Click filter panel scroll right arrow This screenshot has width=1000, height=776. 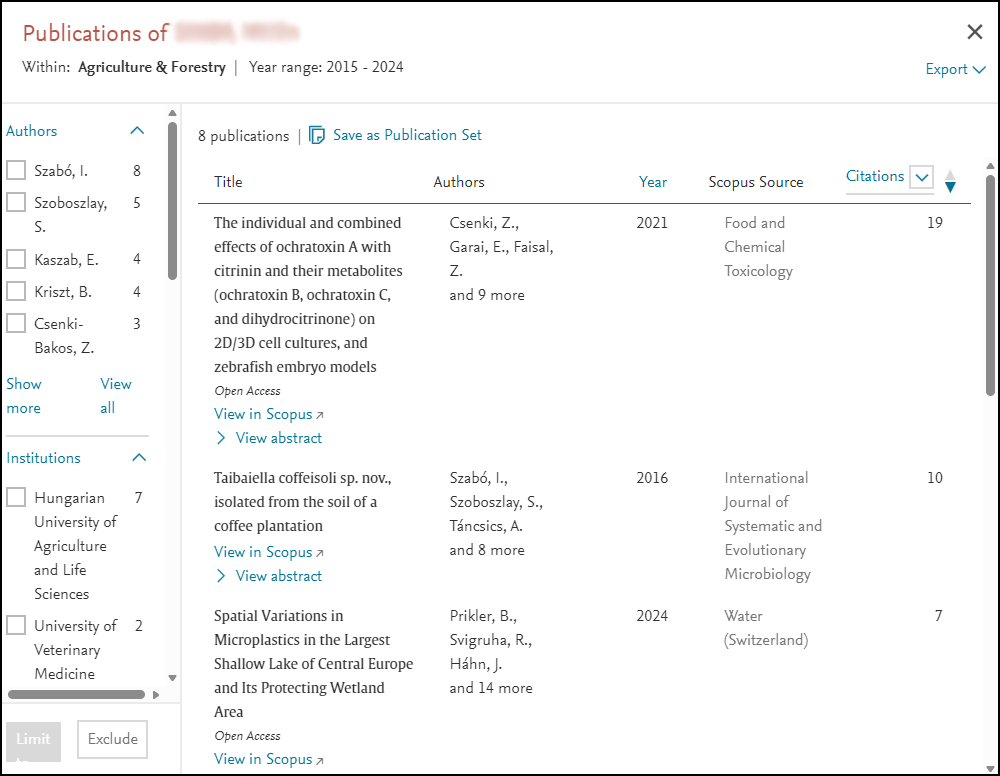pyautogui.click(x=156, y=695)
